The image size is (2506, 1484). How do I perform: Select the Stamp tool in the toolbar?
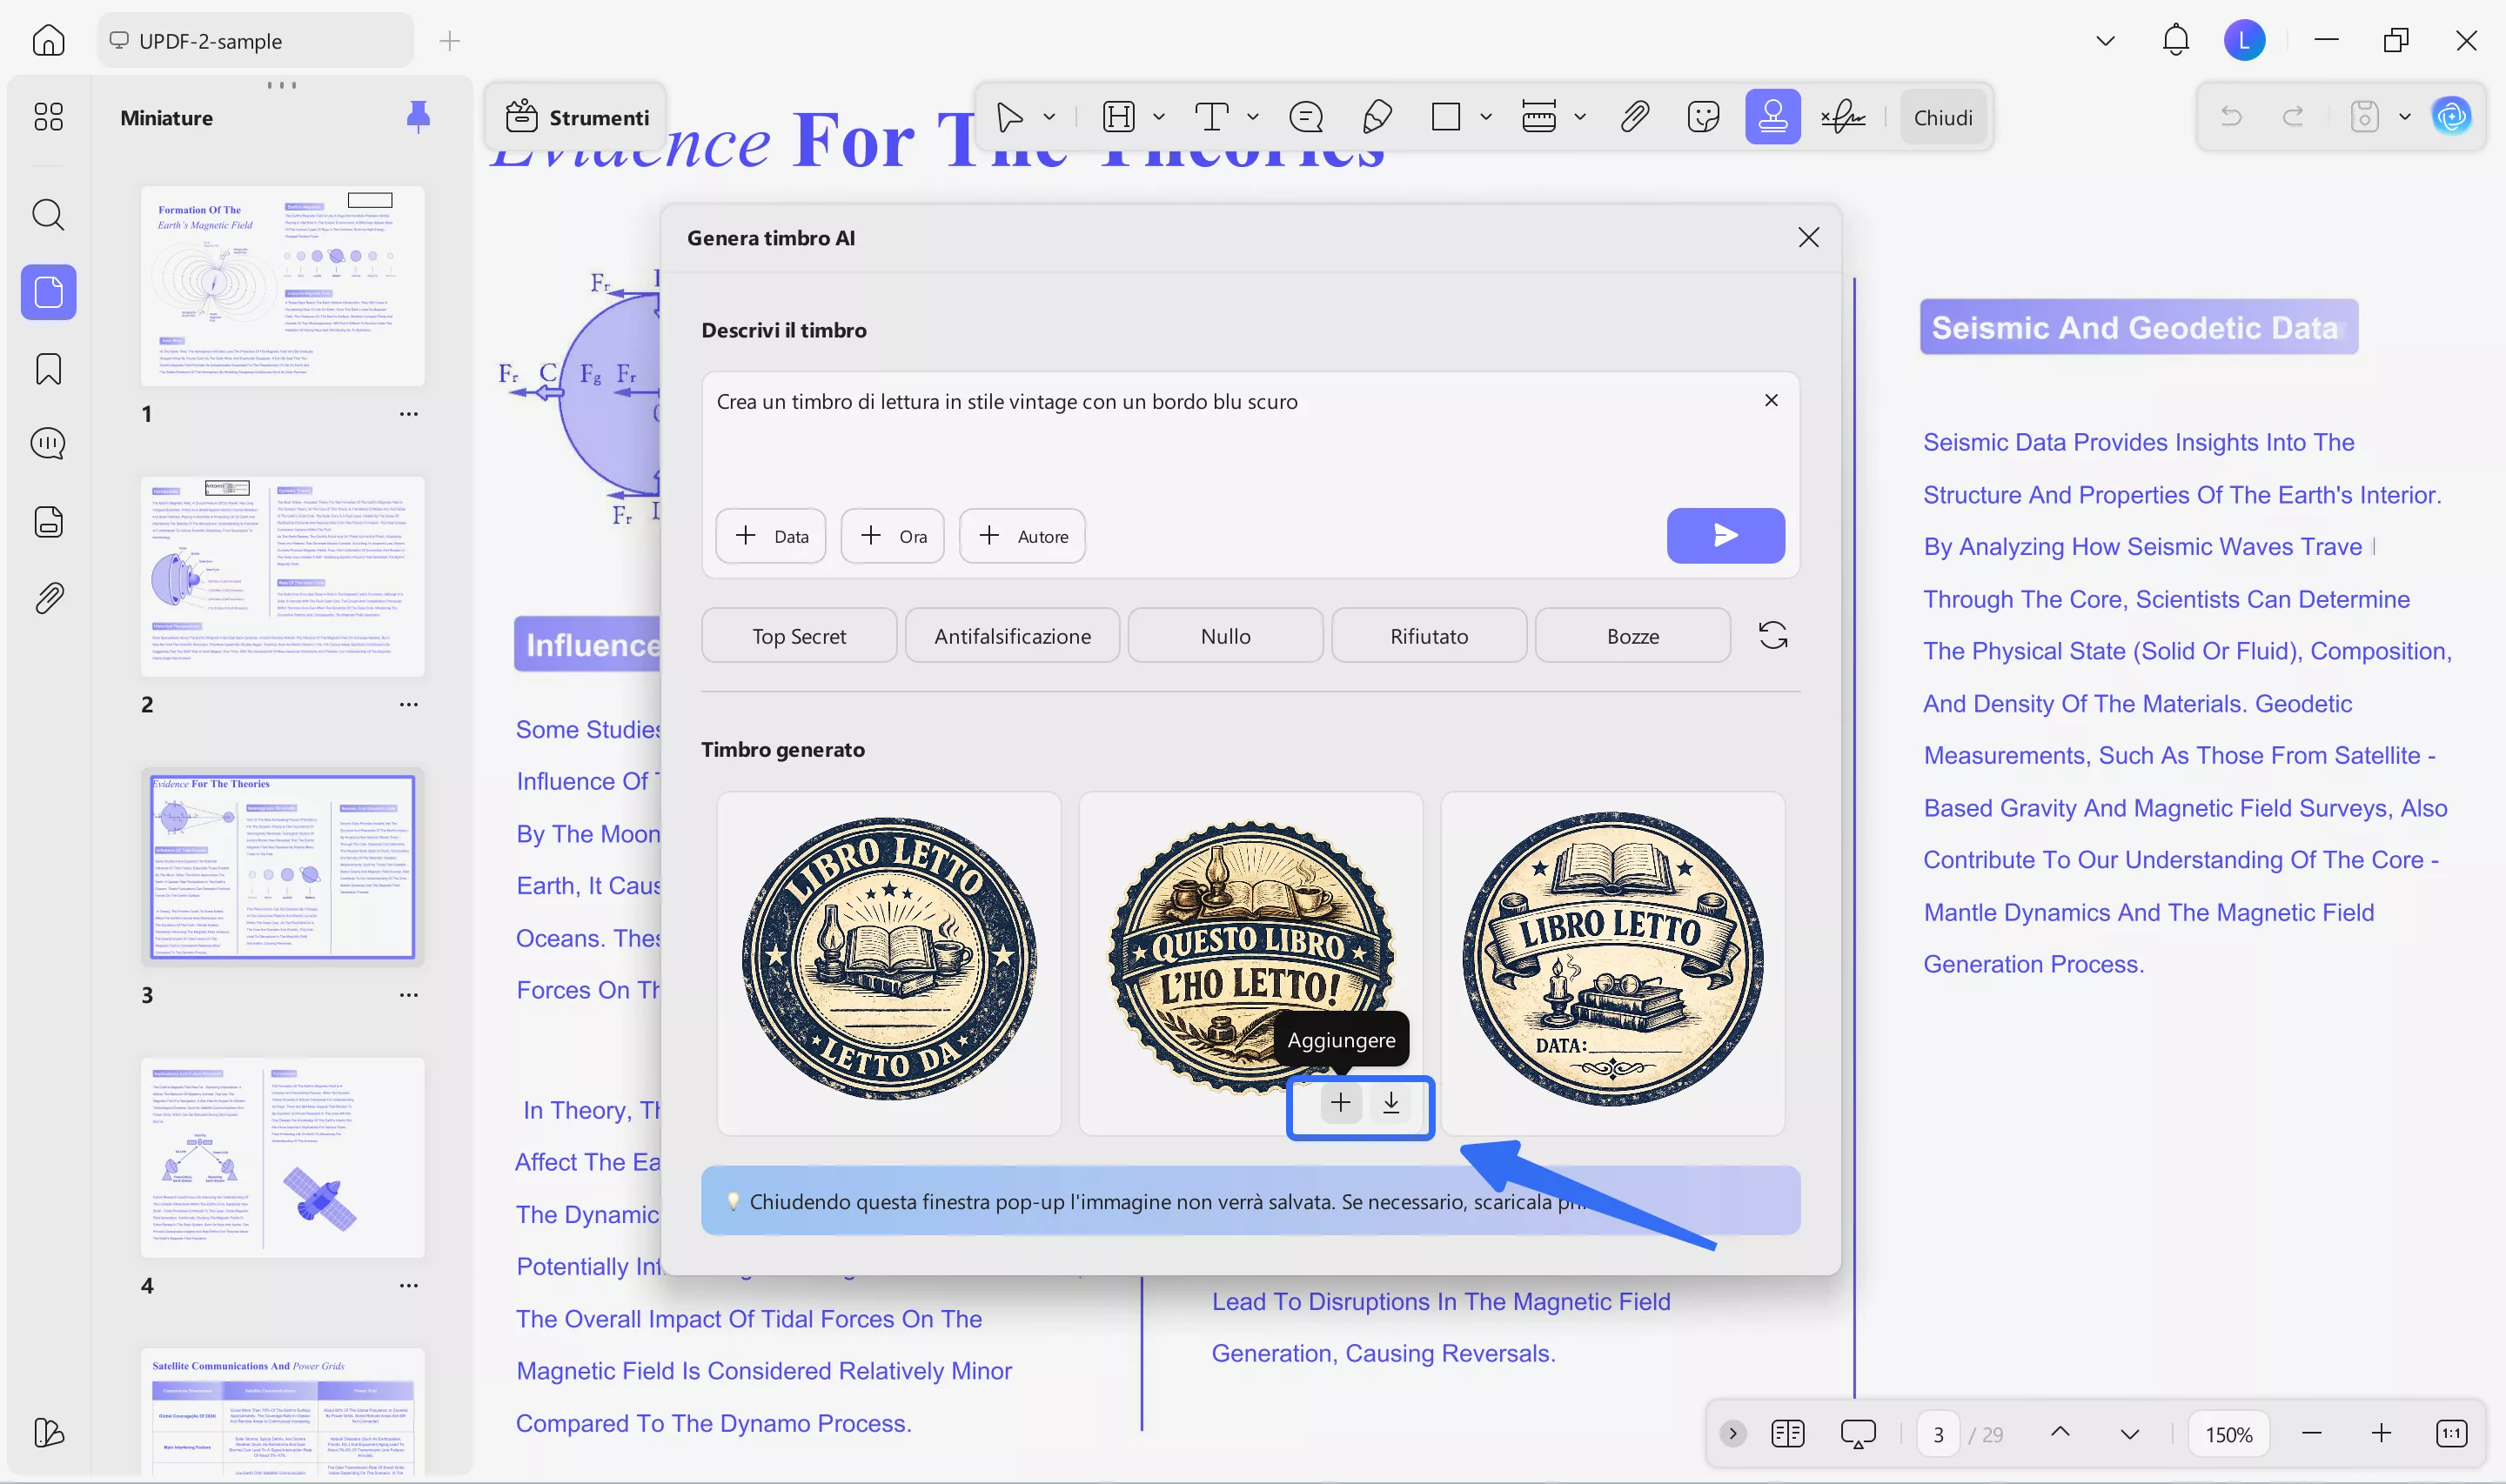[x=1772, y=116]
